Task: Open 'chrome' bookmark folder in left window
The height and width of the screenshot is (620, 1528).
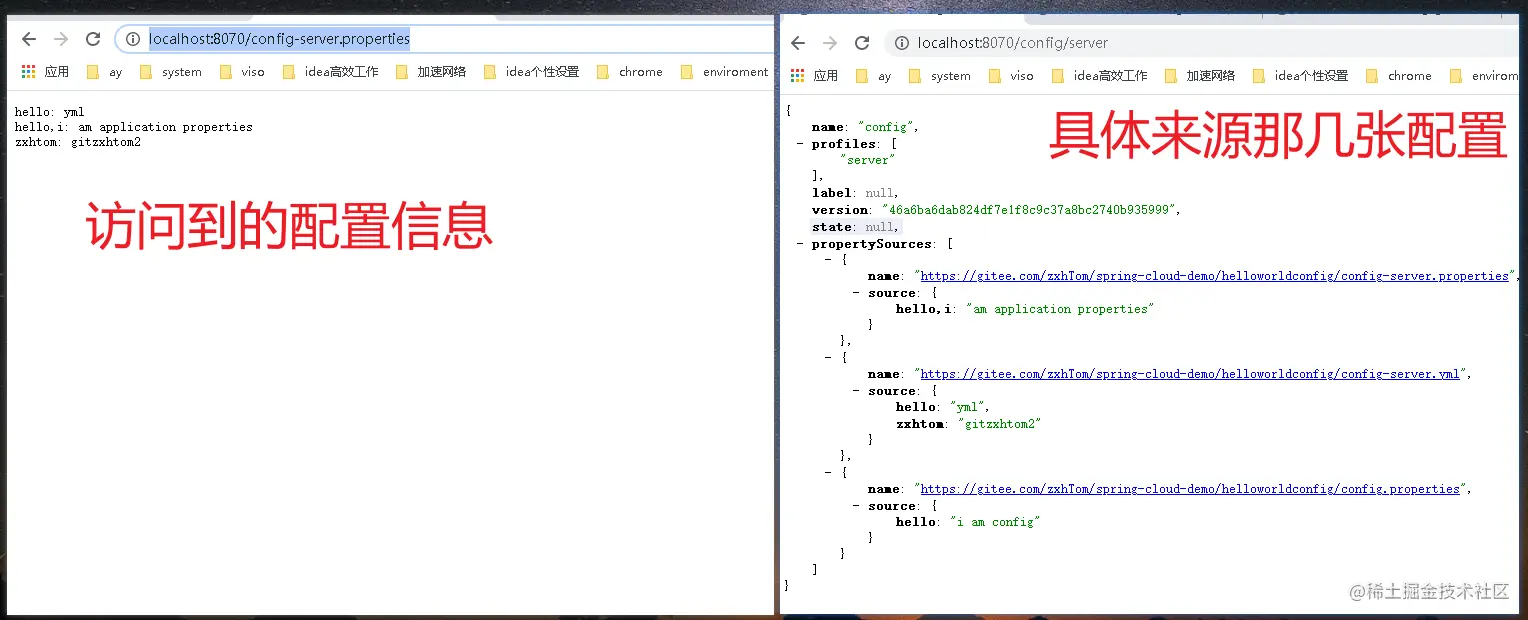Action: (630, 72)
